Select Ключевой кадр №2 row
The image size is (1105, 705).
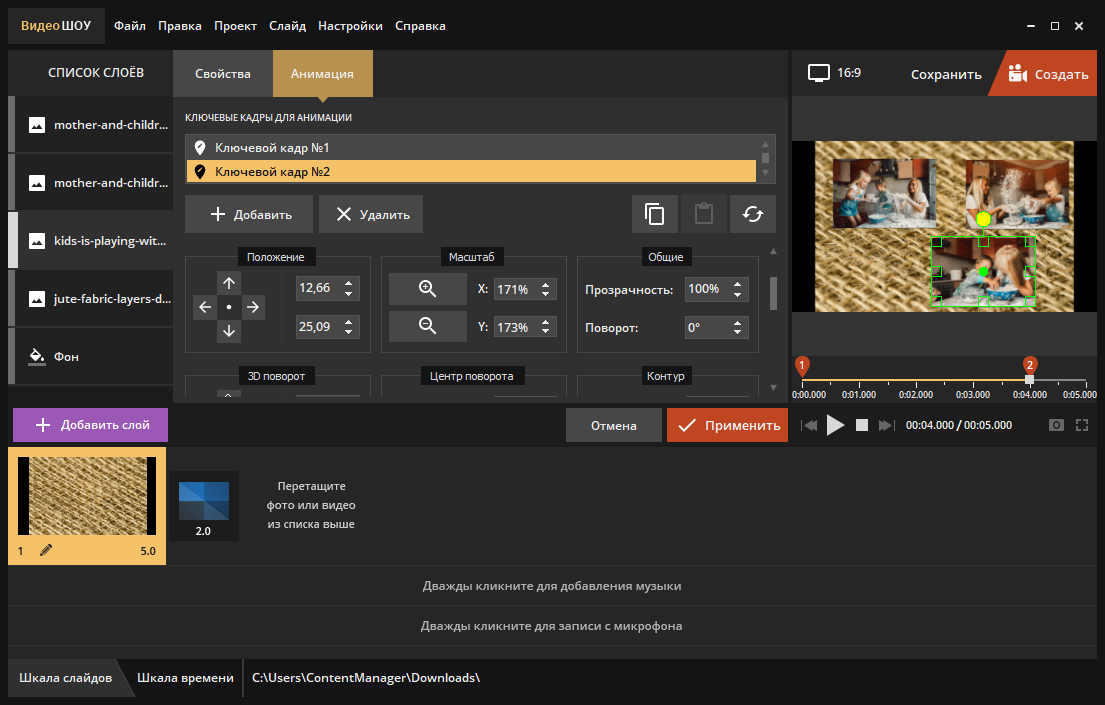coord(471,171)
